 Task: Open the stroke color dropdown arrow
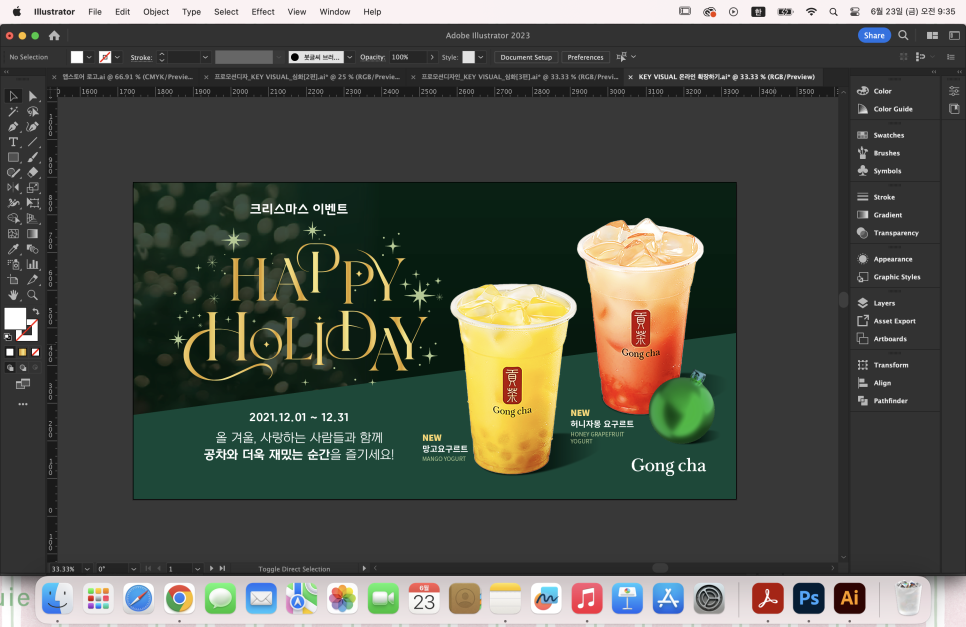[117, 57]
